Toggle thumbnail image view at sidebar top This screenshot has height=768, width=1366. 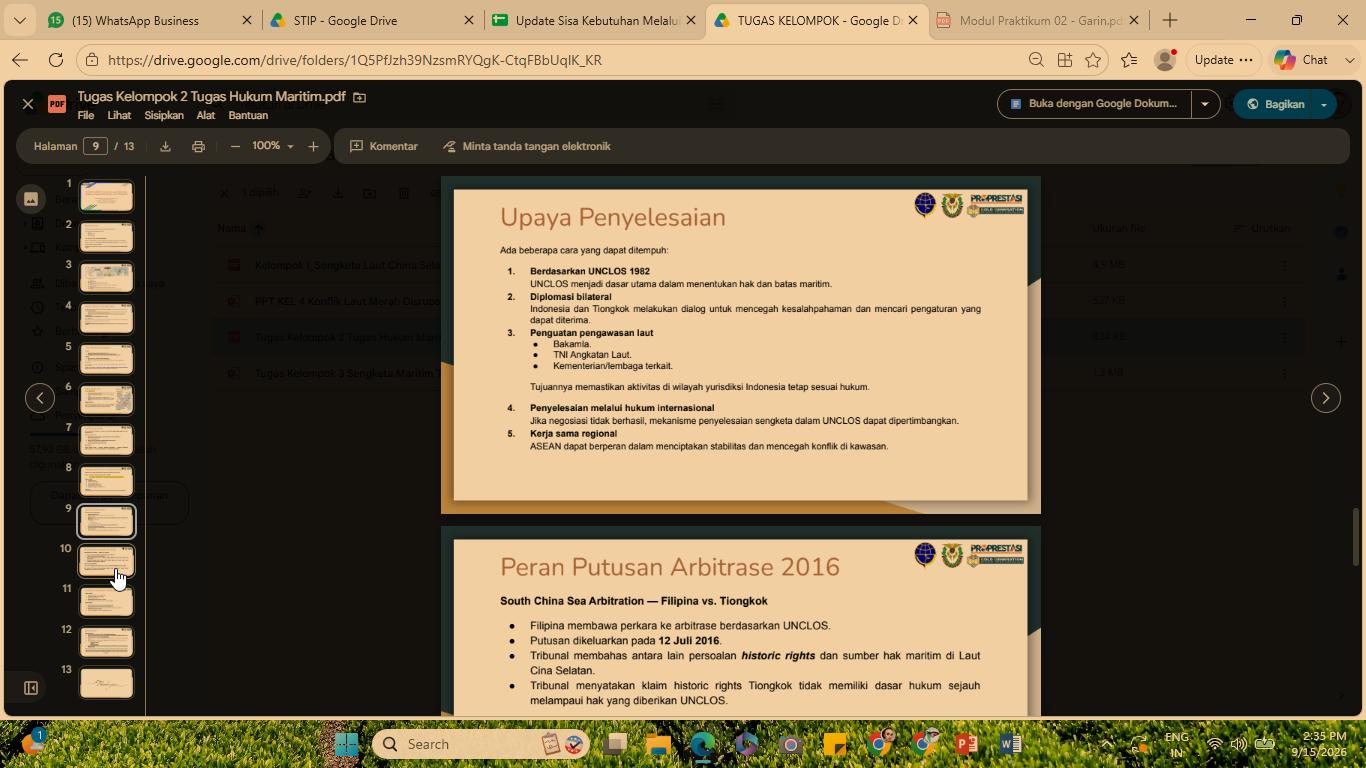click(31, 199)
